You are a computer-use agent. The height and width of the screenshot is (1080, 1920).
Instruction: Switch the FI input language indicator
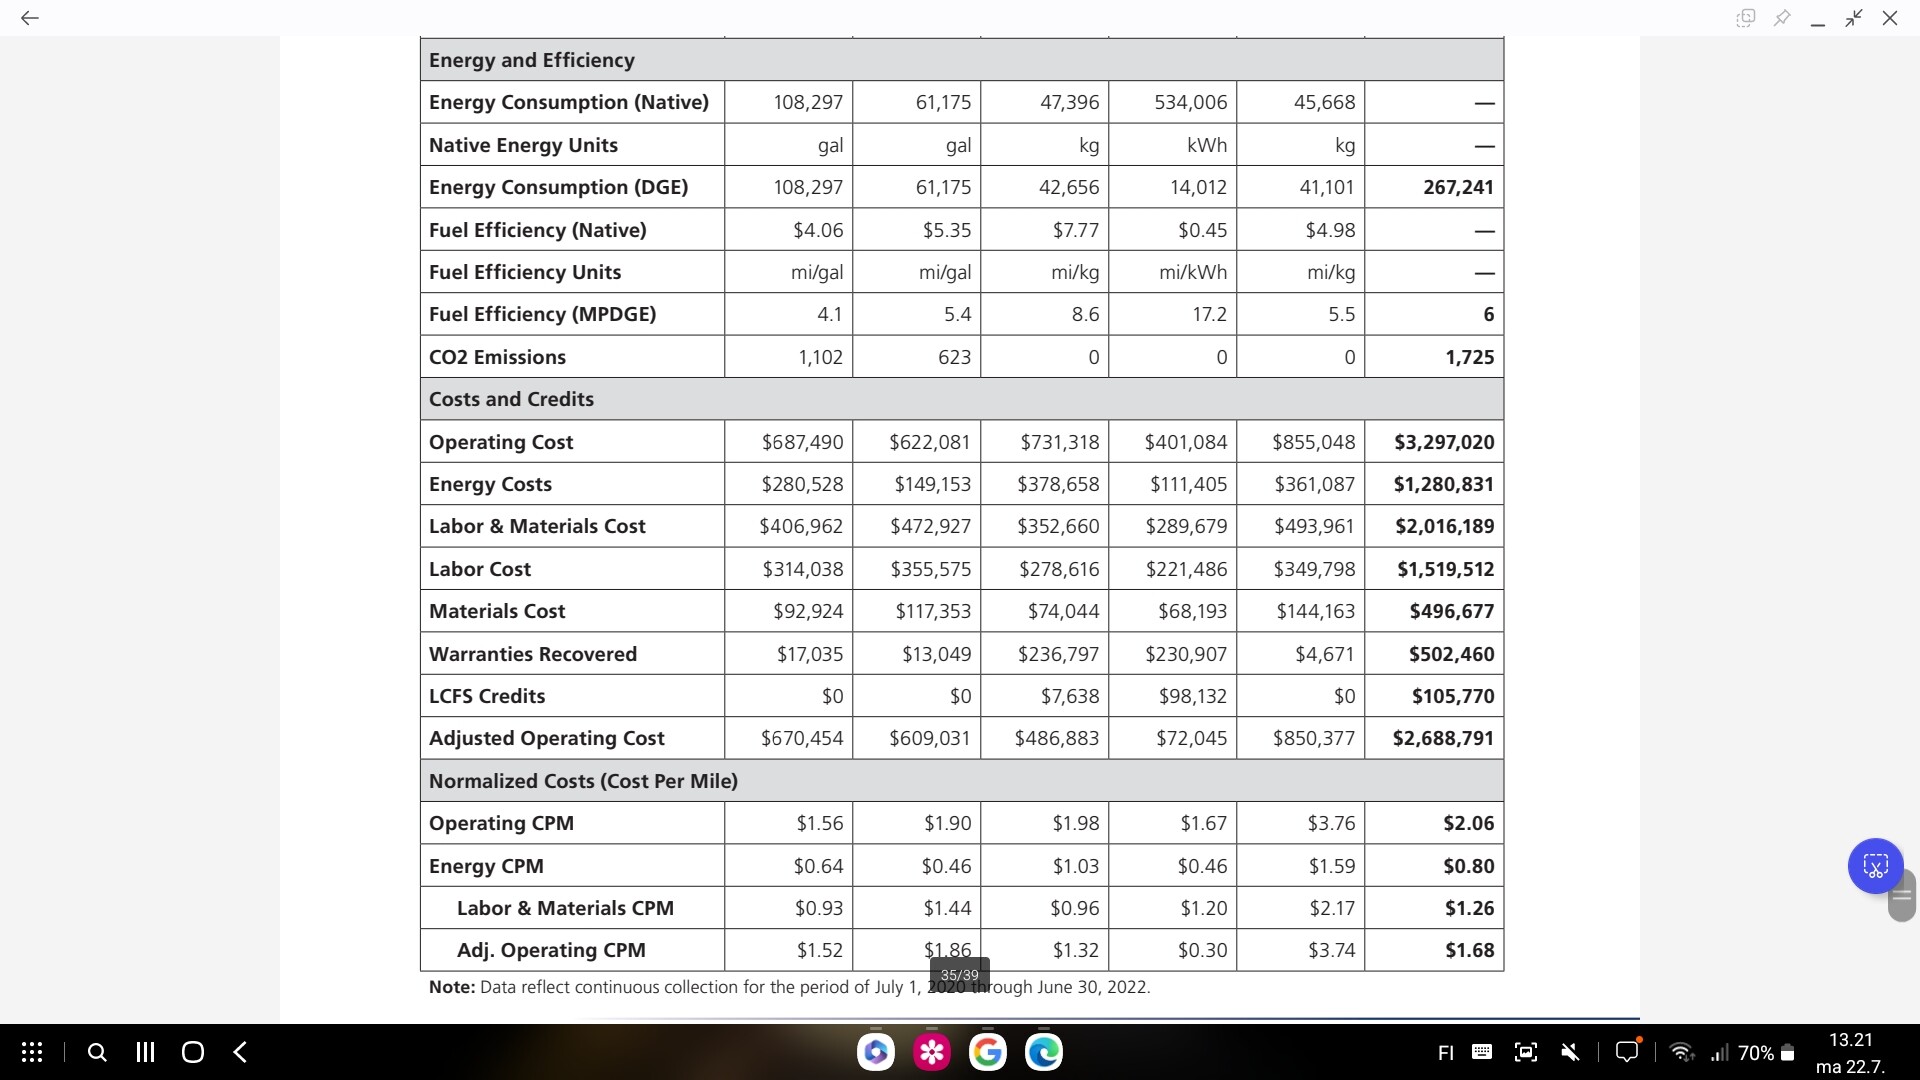(x=1446, y=1053)
